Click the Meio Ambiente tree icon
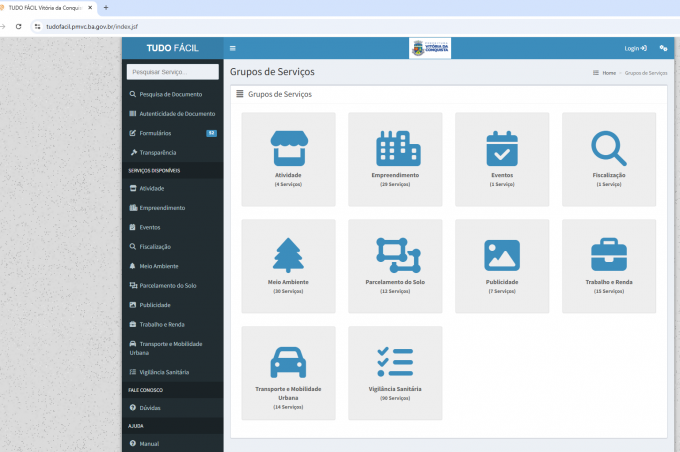Viewport: 680px width, 452px height. click(x=288, y=255)
